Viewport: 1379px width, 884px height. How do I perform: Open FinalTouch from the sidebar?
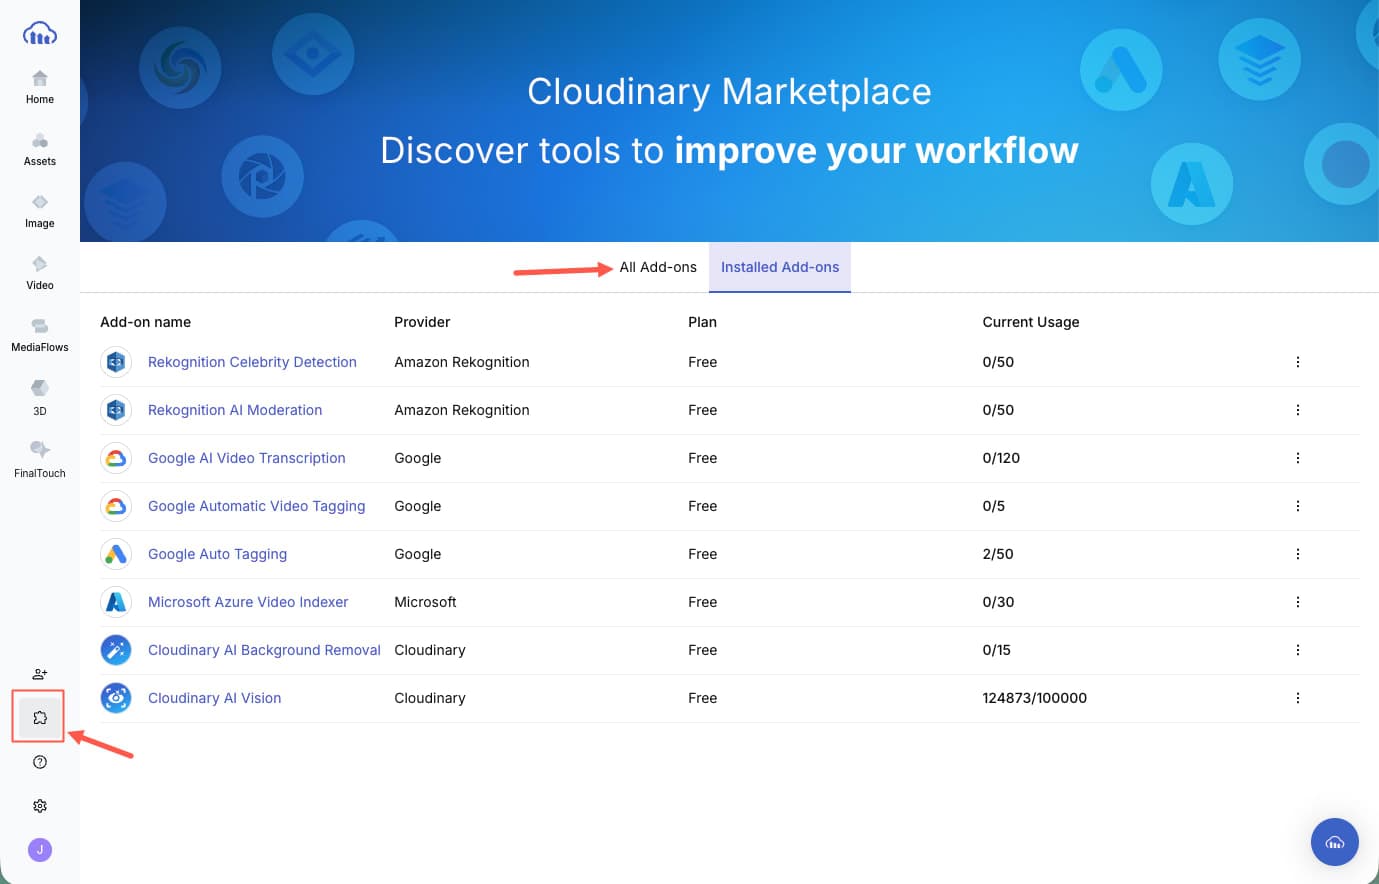pyautogui.click(x=40, y=459)
